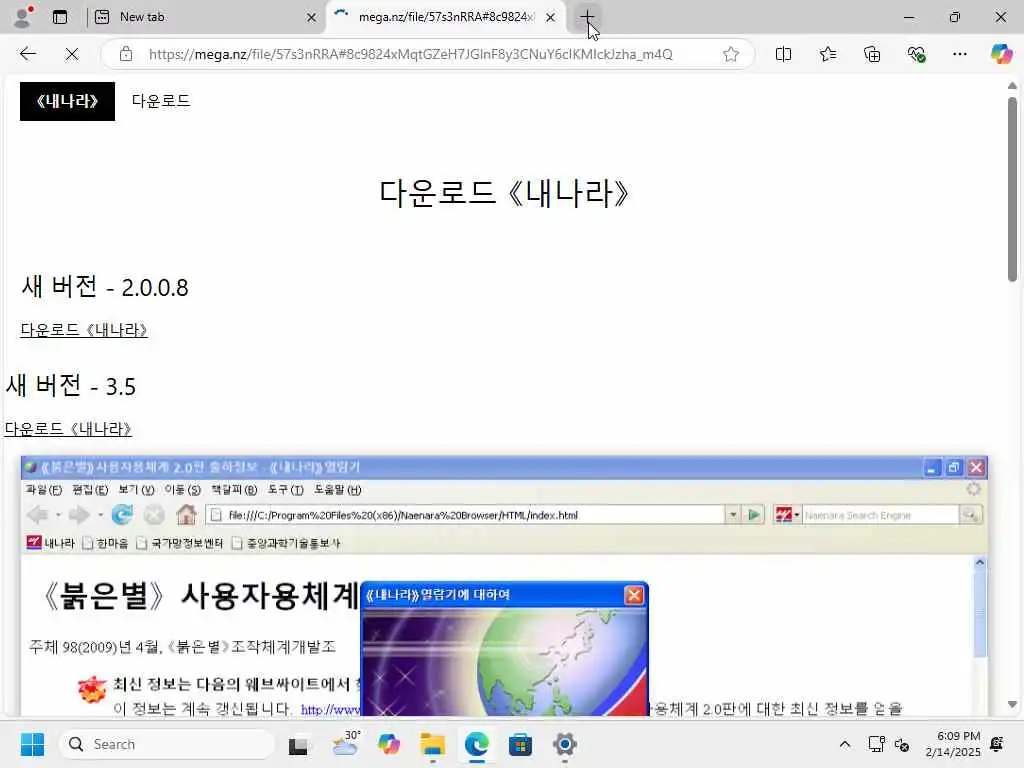
Task: Click the 다운로드 《내나라》 page title
Action: (504, 194)
